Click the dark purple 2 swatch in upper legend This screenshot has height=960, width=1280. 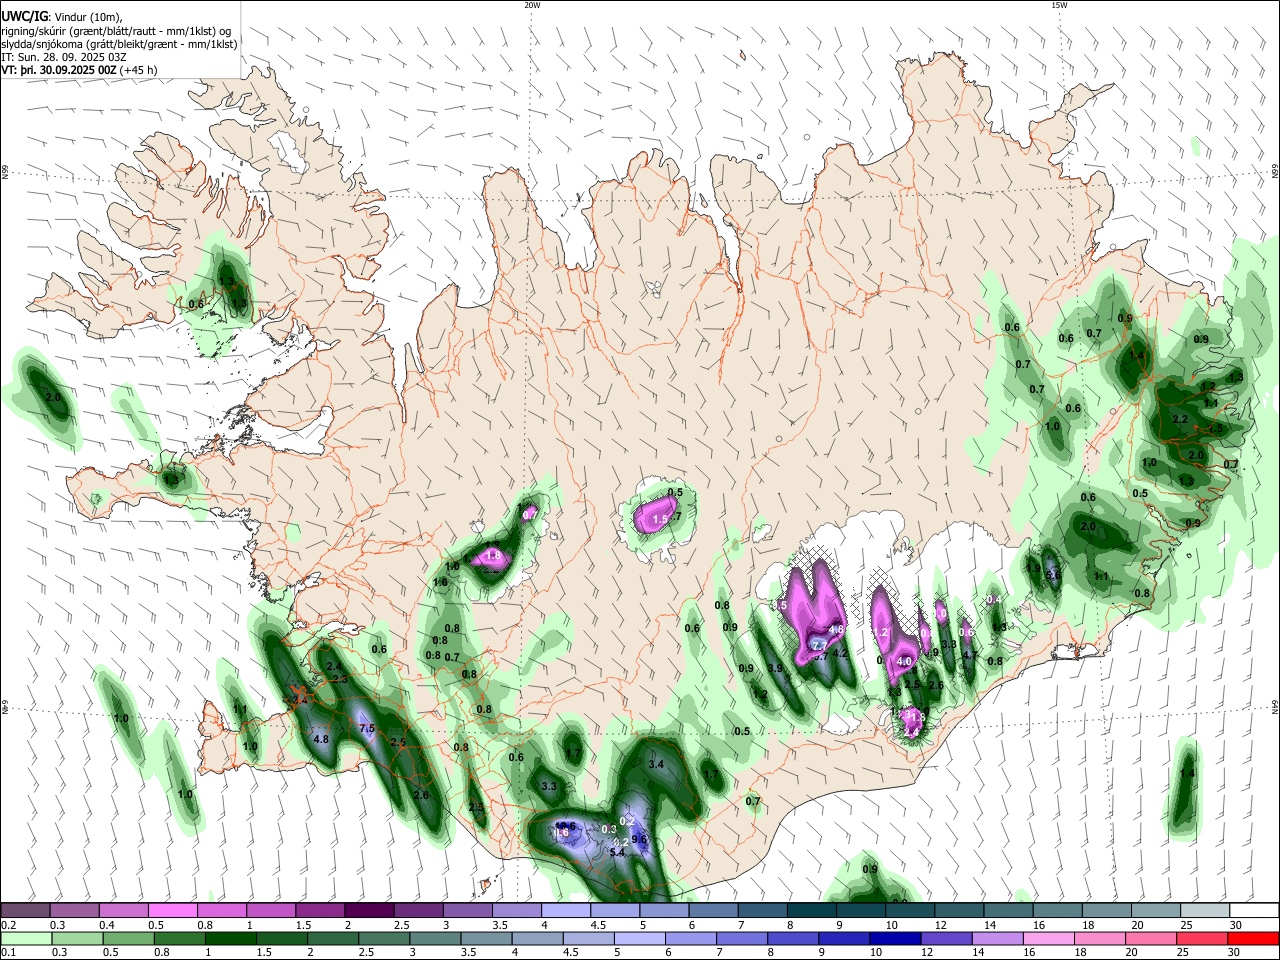[x=368, y=910]
